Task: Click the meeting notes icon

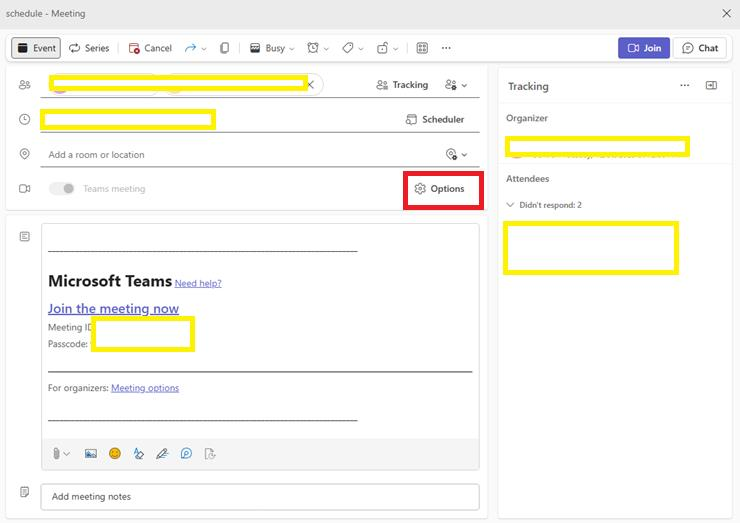Action: tap(25, 492)
